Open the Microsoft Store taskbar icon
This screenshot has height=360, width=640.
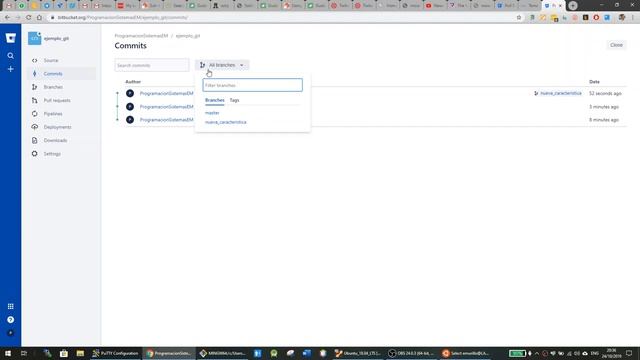coord(64,353)
